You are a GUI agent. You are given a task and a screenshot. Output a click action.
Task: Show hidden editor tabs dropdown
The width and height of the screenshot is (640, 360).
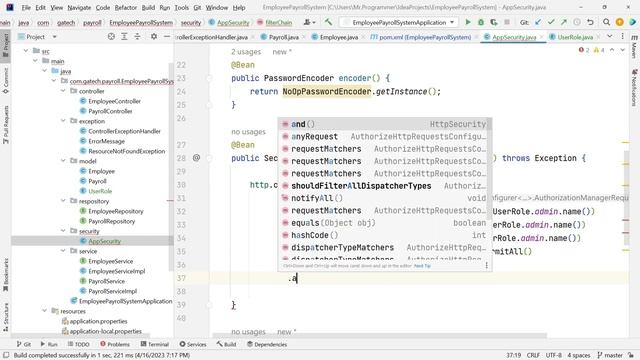click(609, 36)
